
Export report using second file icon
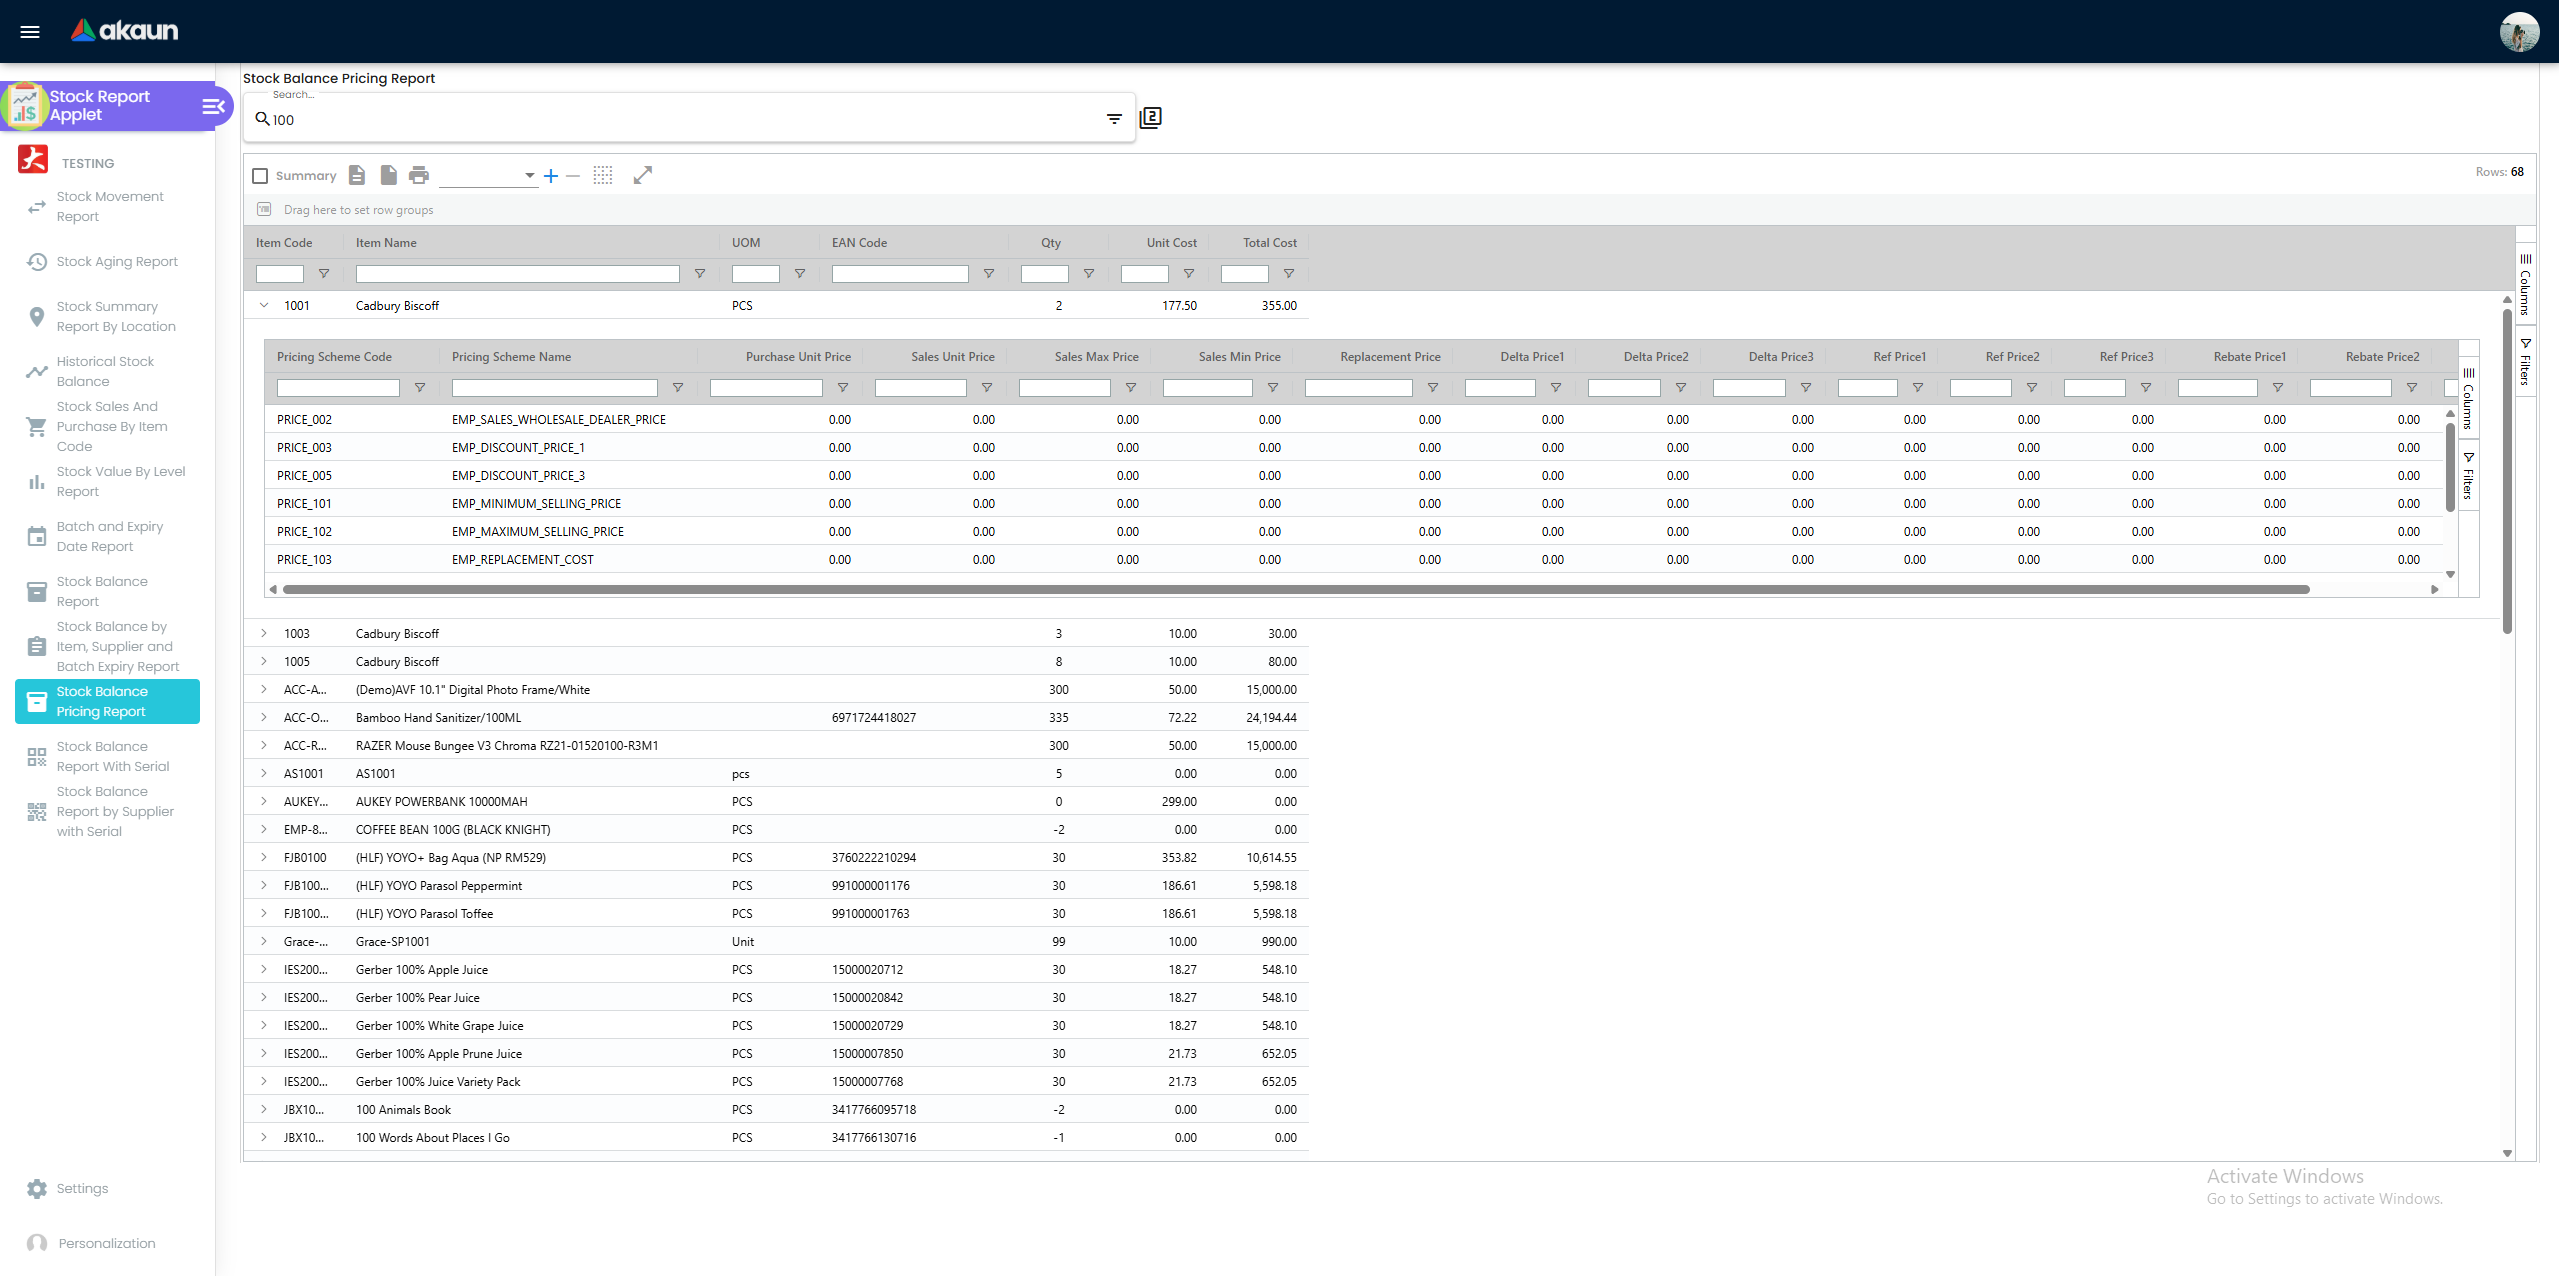[389, 175]
